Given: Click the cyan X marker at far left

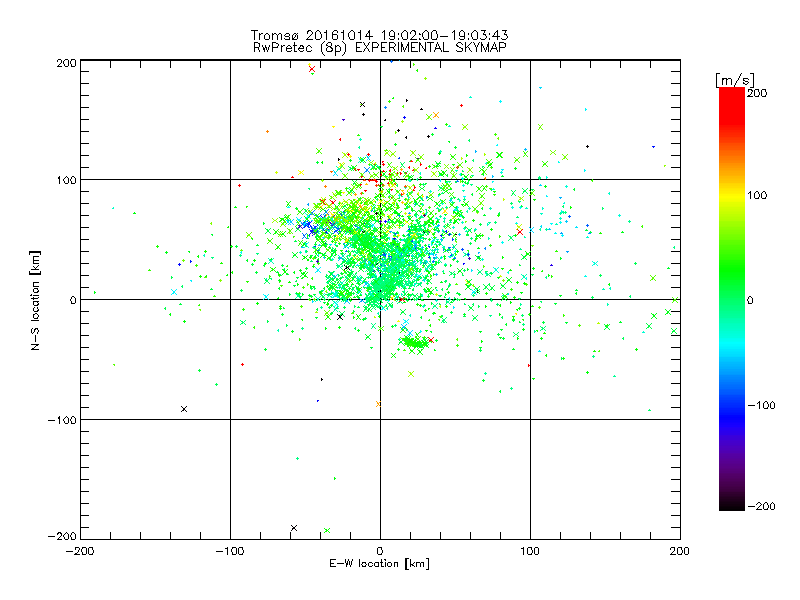Looking at the screenshot, I should point(174,292).
